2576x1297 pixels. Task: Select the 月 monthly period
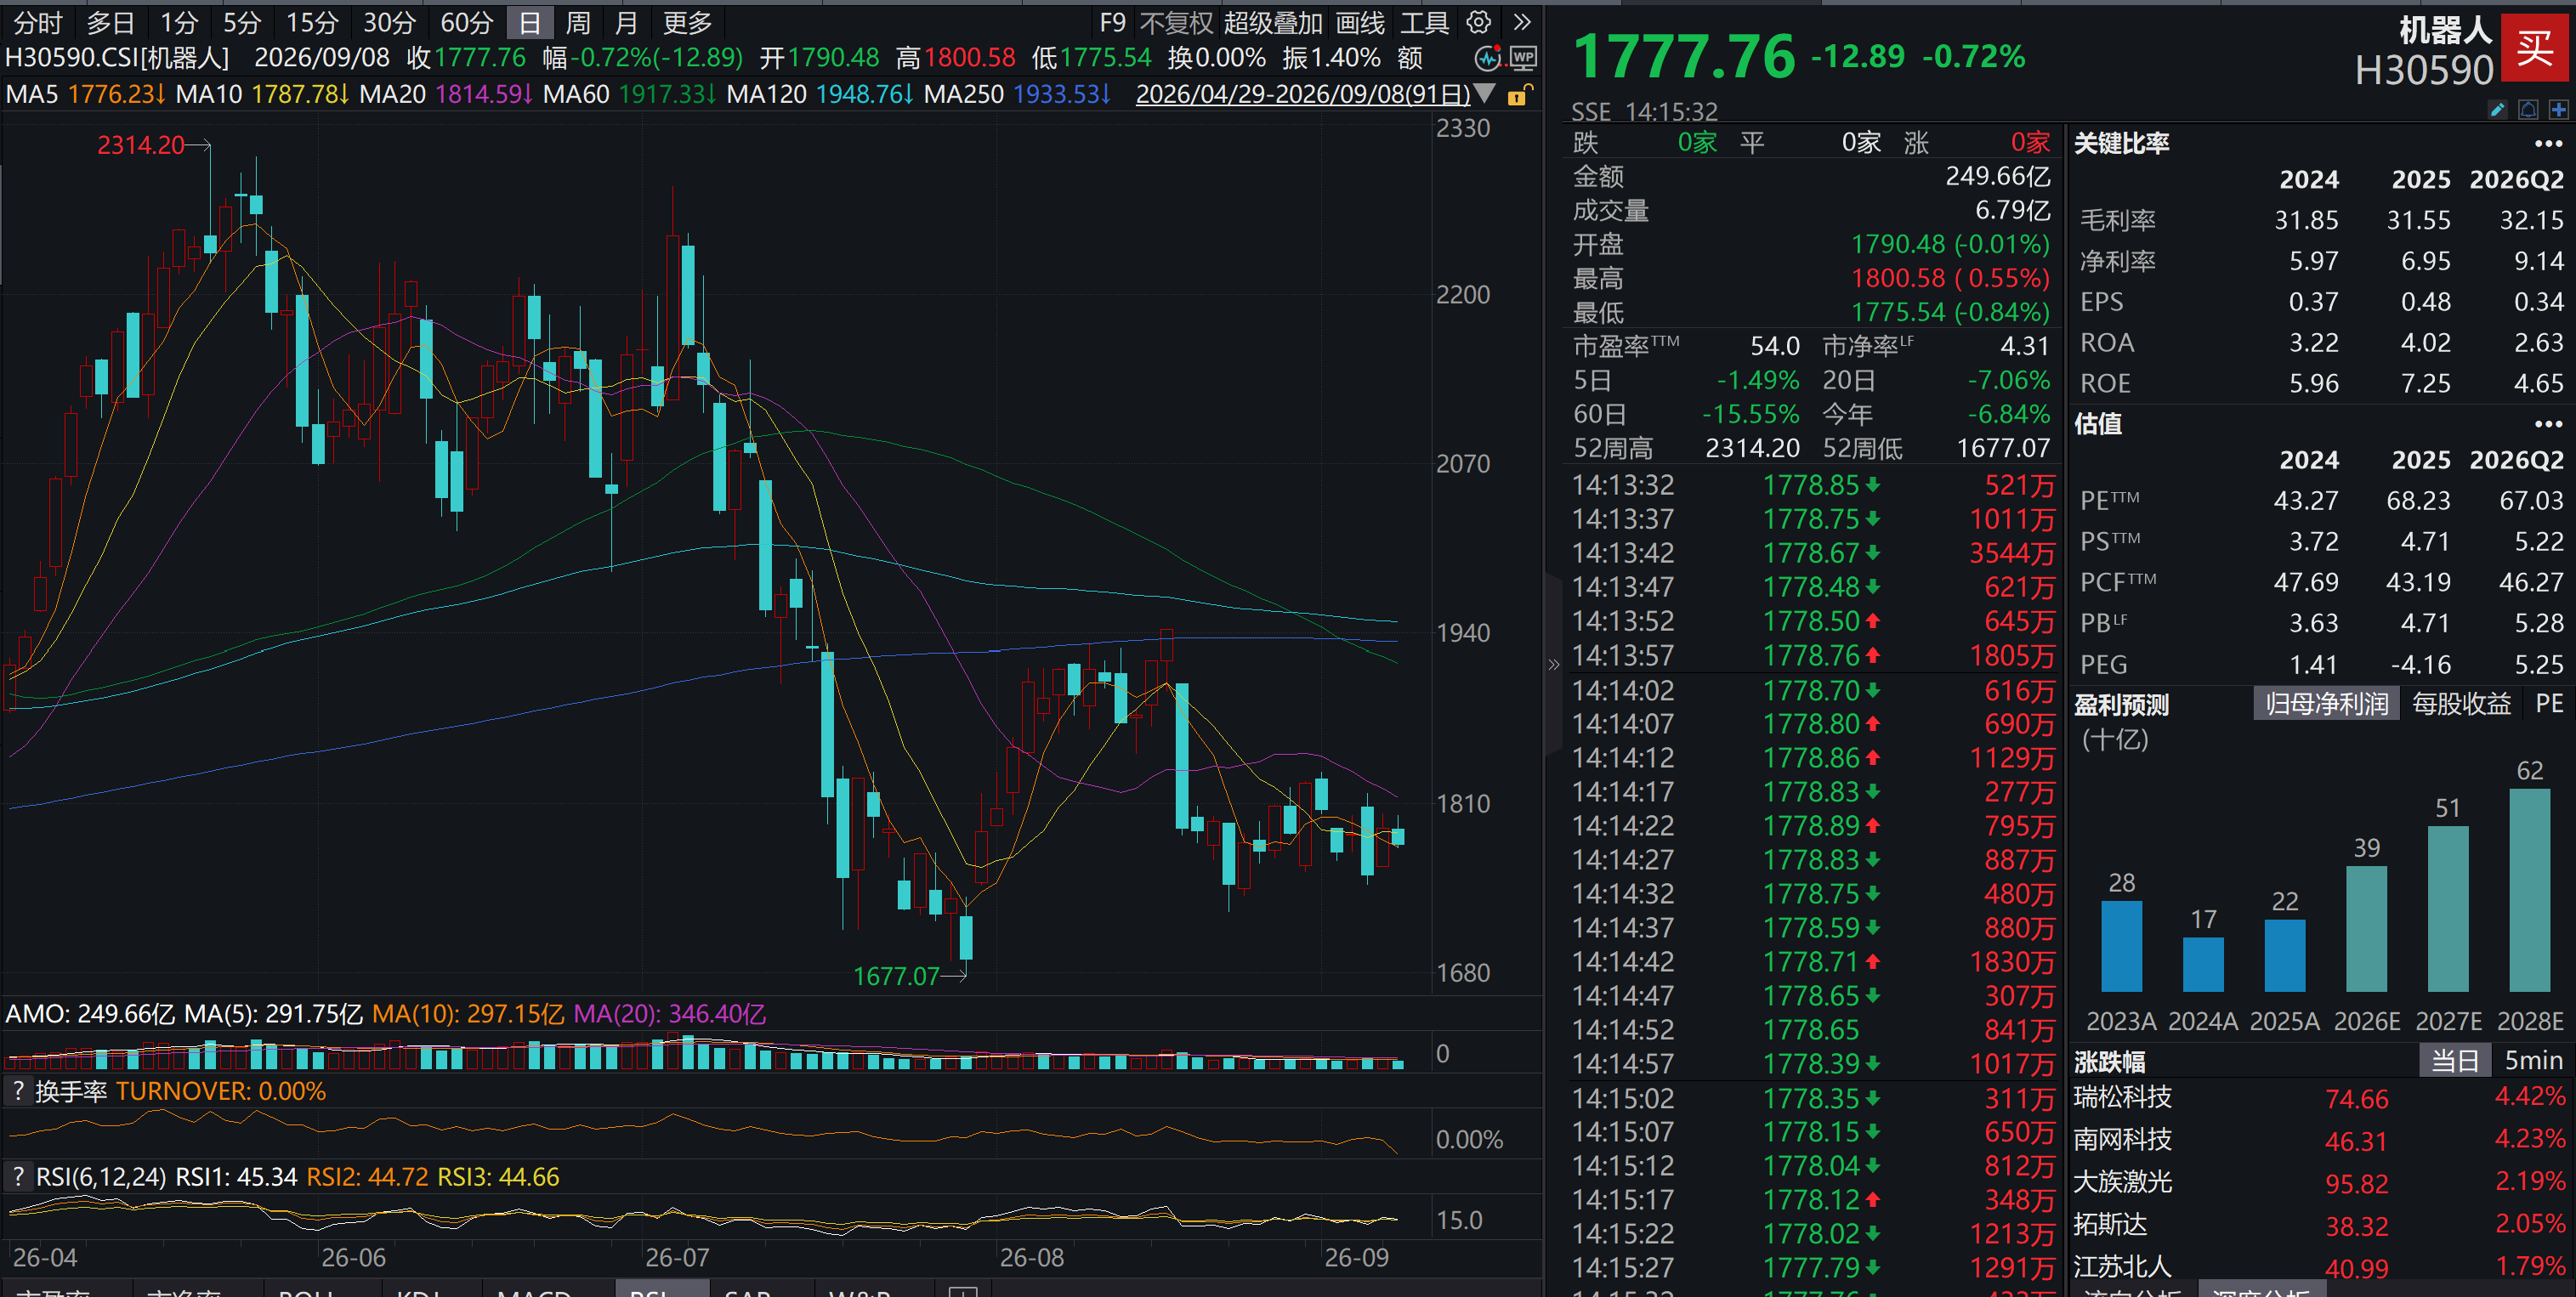(x=626, y=22)
